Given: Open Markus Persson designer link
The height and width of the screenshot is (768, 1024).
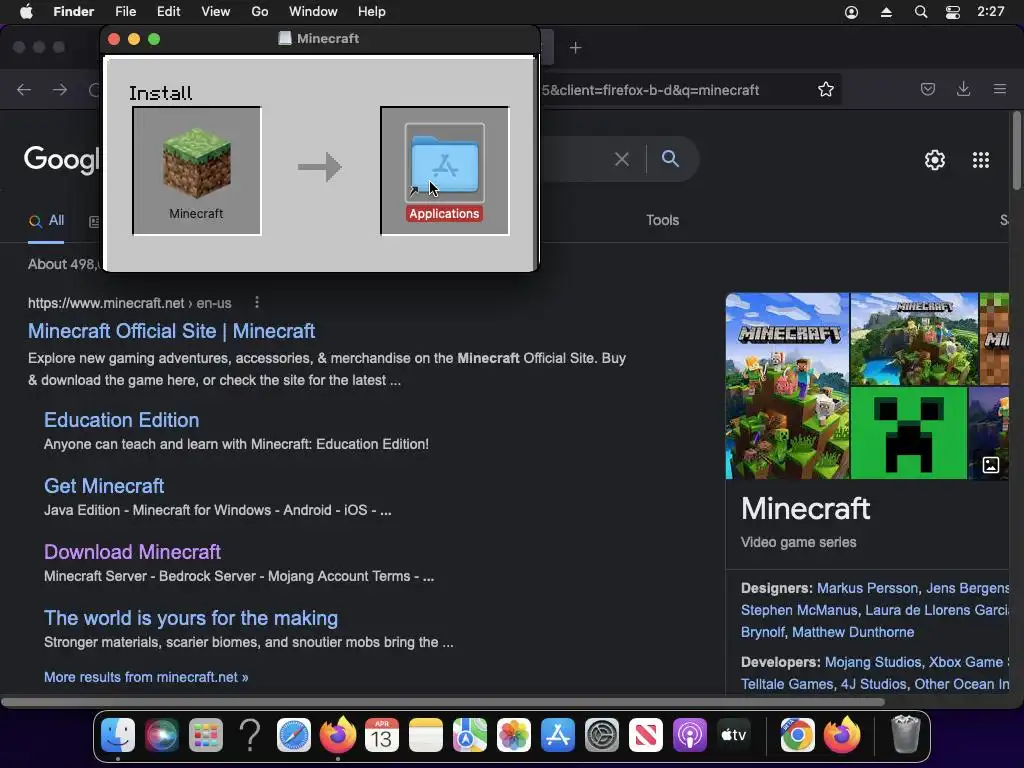Looking at the screenshot, I should point(867,588).
